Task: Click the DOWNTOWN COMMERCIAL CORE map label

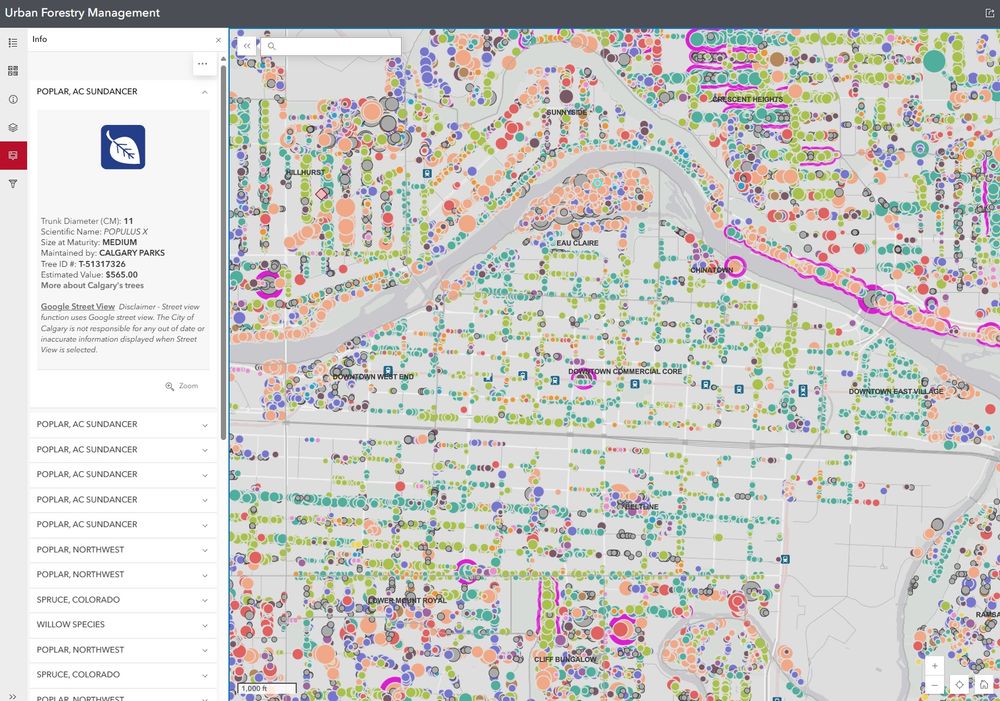Action: tap(625, 371)
